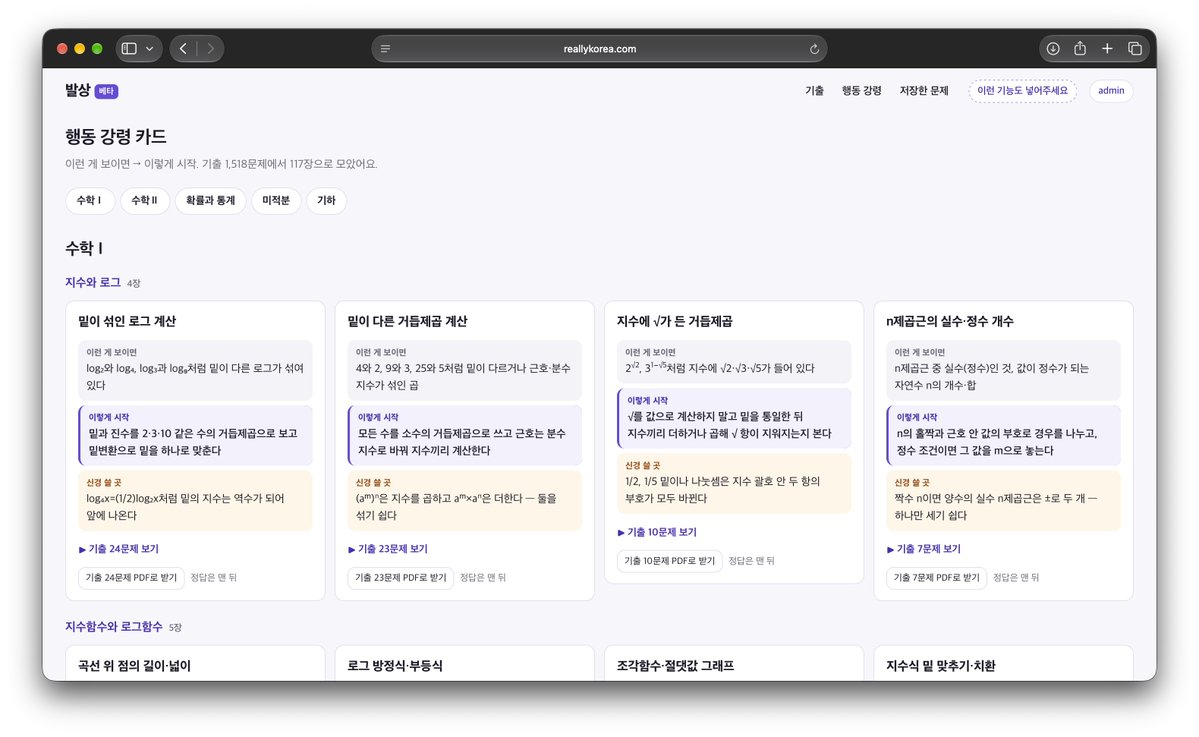1199x737 pixels.
Task: Click the 지수와 로그 section heading
Action: click(93, 282)
